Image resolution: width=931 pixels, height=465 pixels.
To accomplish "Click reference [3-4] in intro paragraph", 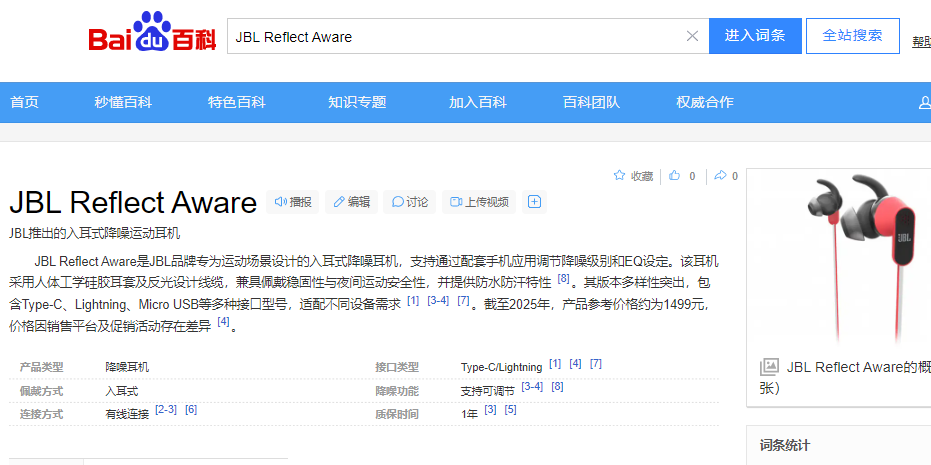I will click(438, 300).
